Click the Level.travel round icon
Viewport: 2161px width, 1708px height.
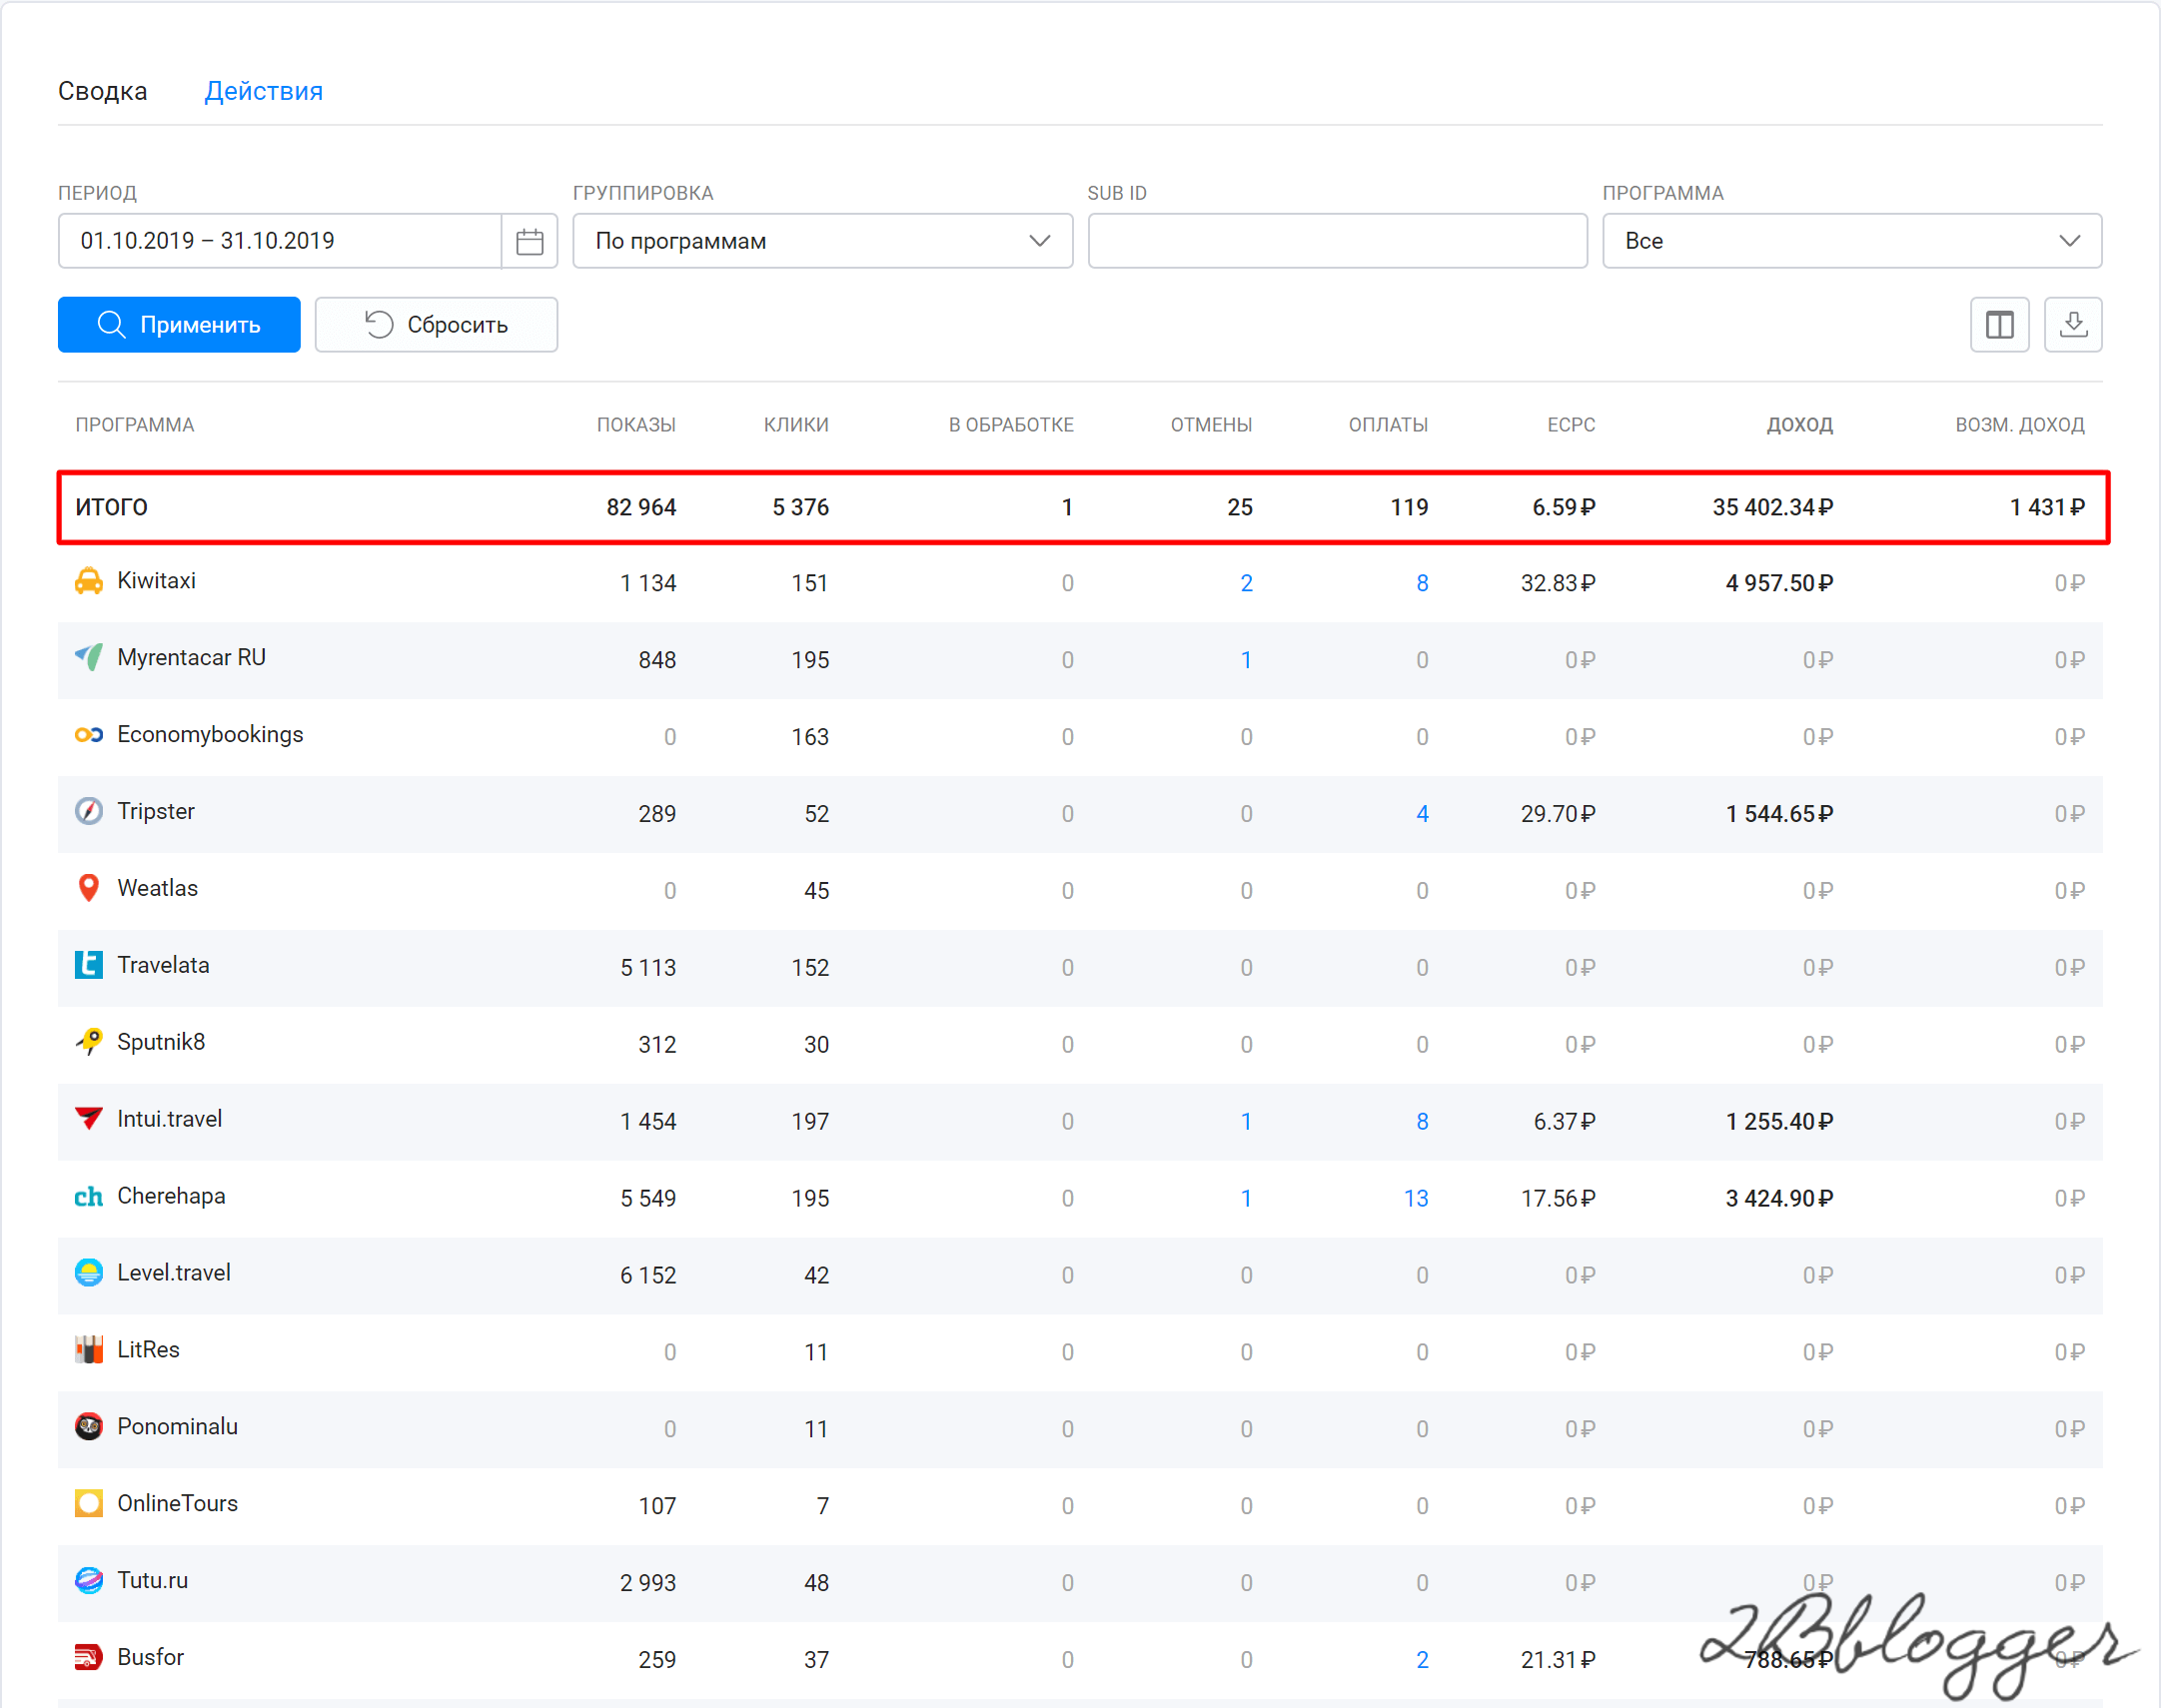click(x=89, y=1273)
